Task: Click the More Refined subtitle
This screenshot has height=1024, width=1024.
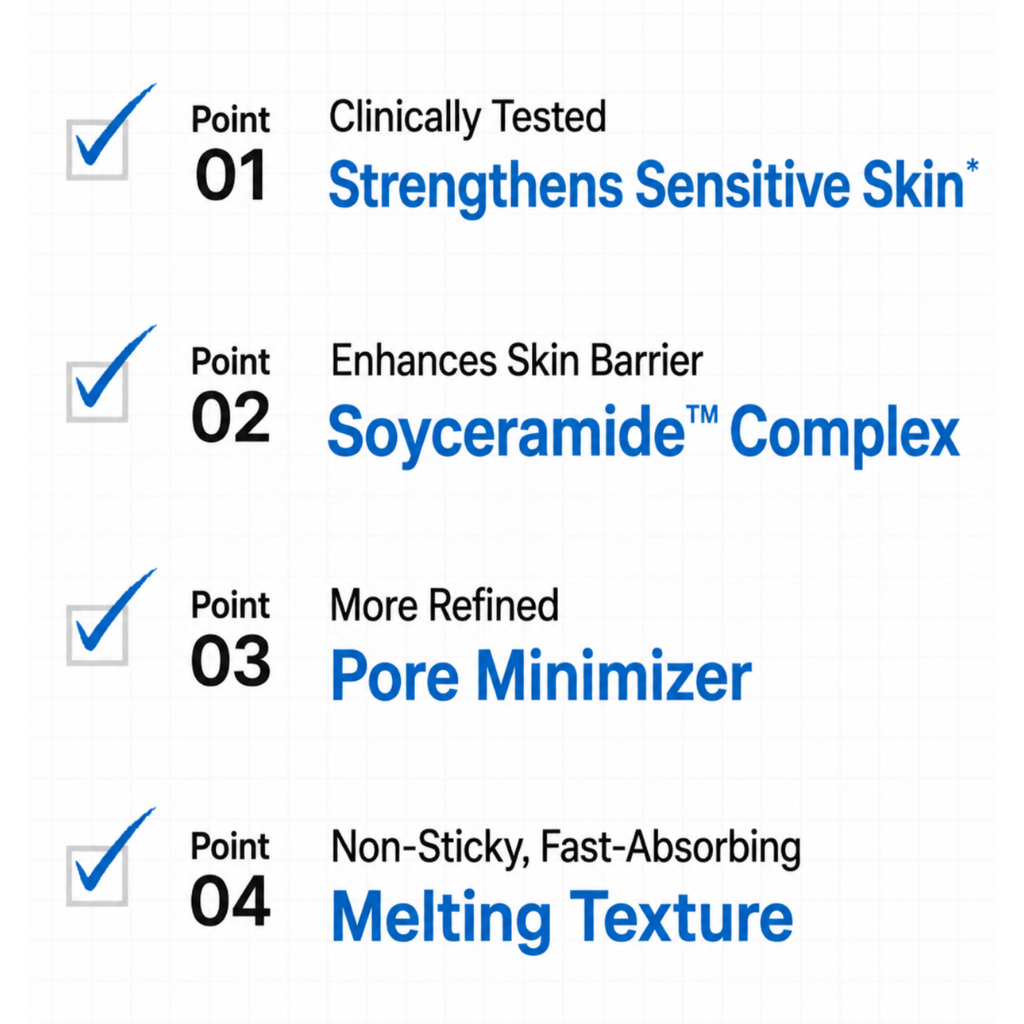Action: tap(445, 605)
